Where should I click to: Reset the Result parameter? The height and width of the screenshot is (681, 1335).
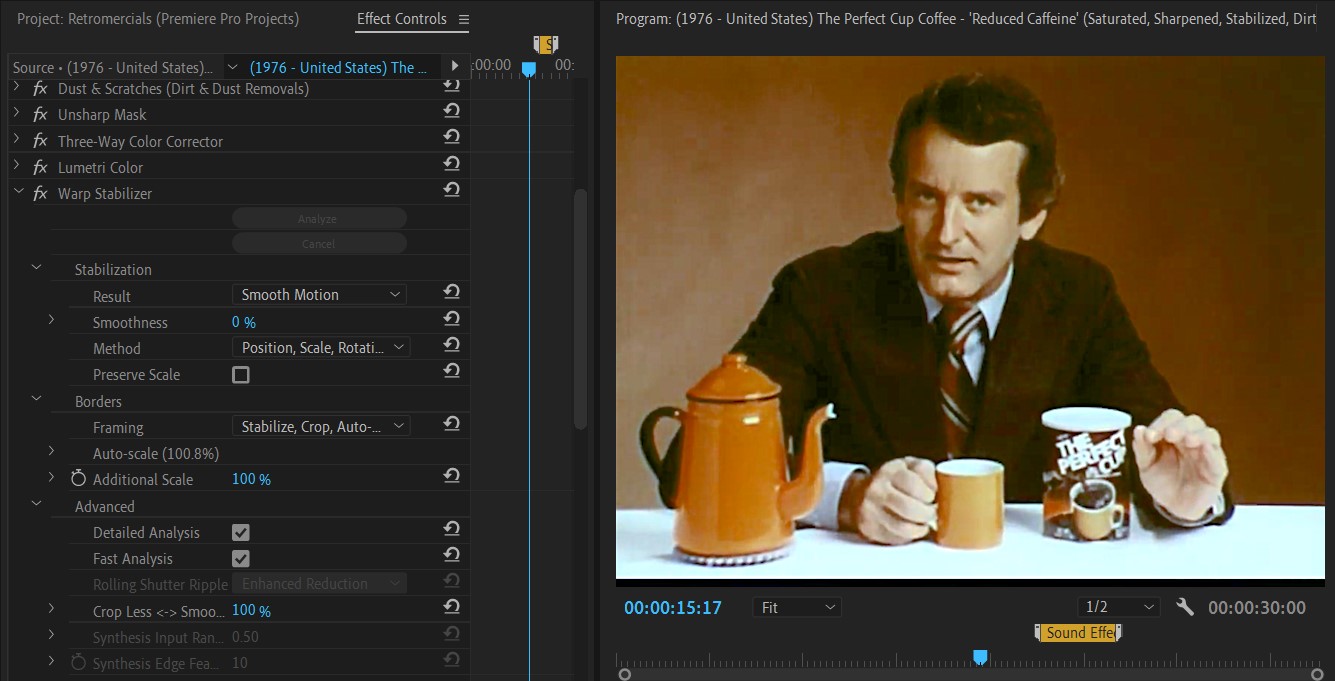[452, 292]
